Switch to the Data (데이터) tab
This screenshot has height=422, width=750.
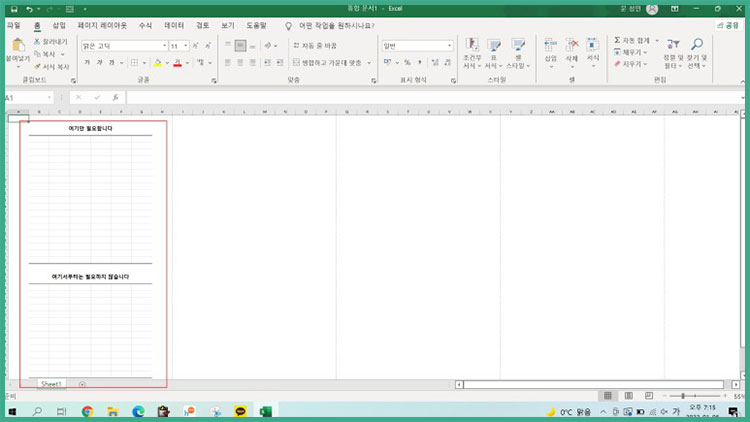coord(174,25)
